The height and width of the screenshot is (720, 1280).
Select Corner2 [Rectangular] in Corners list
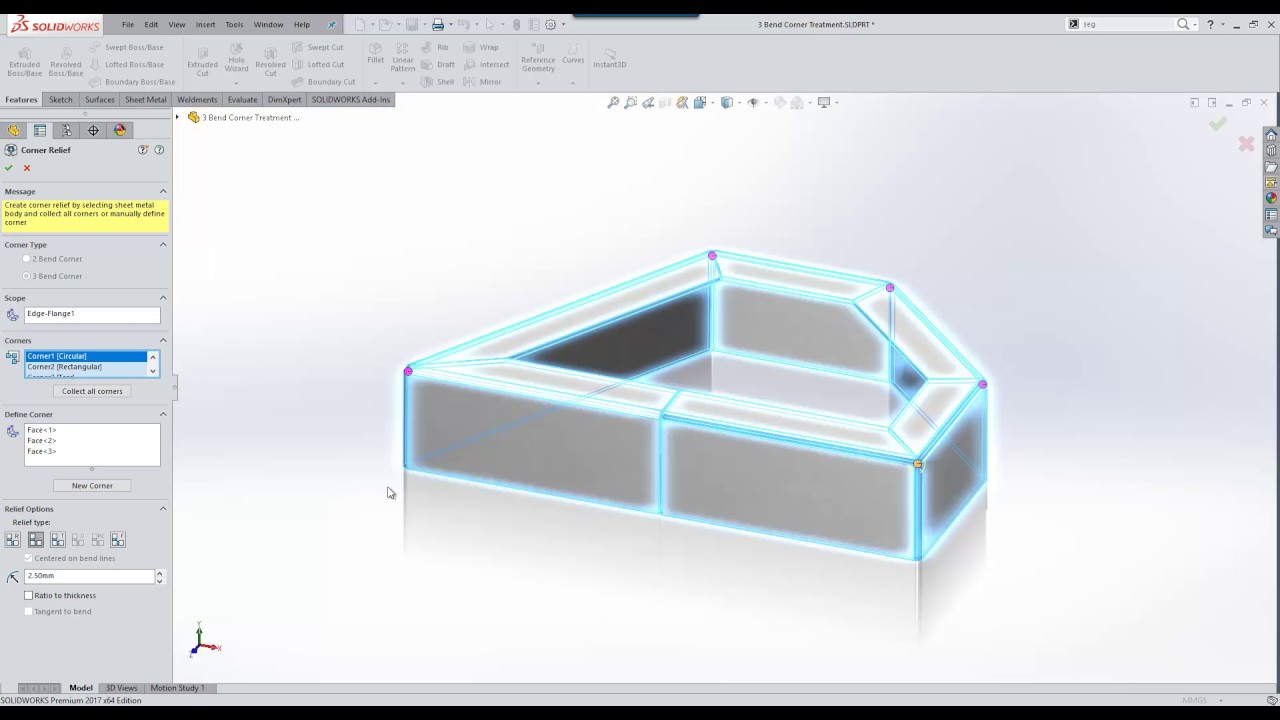pos(86,367)
